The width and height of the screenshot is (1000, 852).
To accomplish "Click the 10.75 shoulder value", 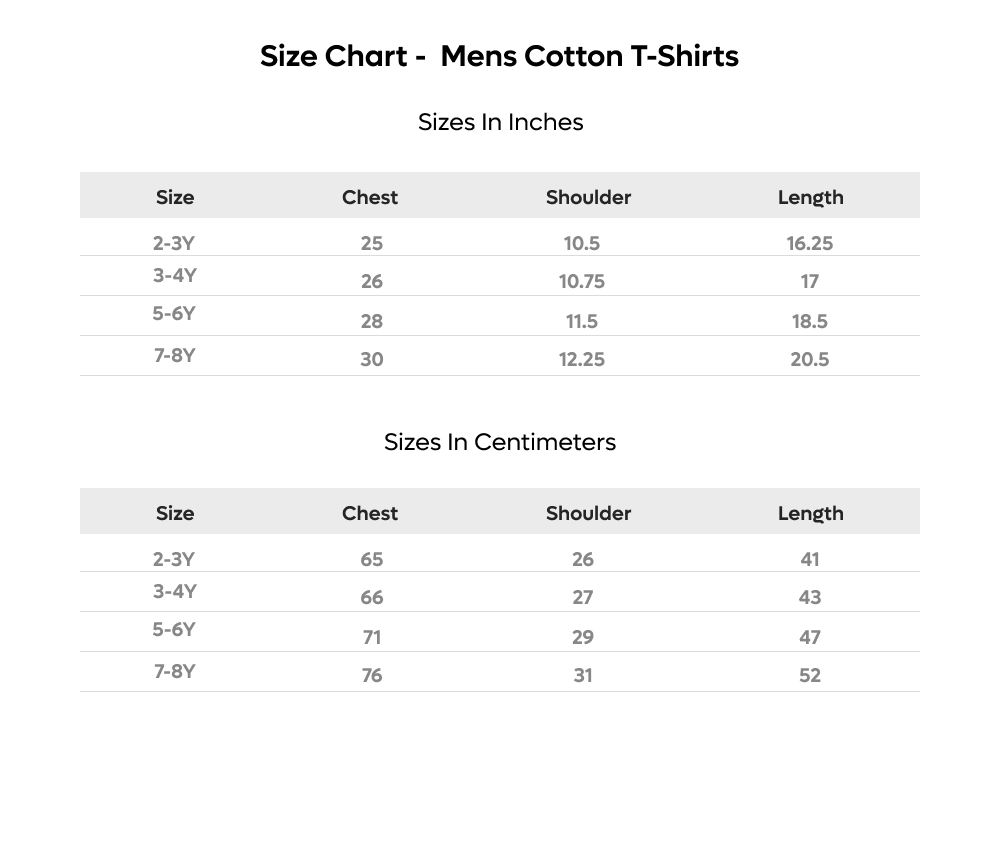I will click(x=582, y=281).
